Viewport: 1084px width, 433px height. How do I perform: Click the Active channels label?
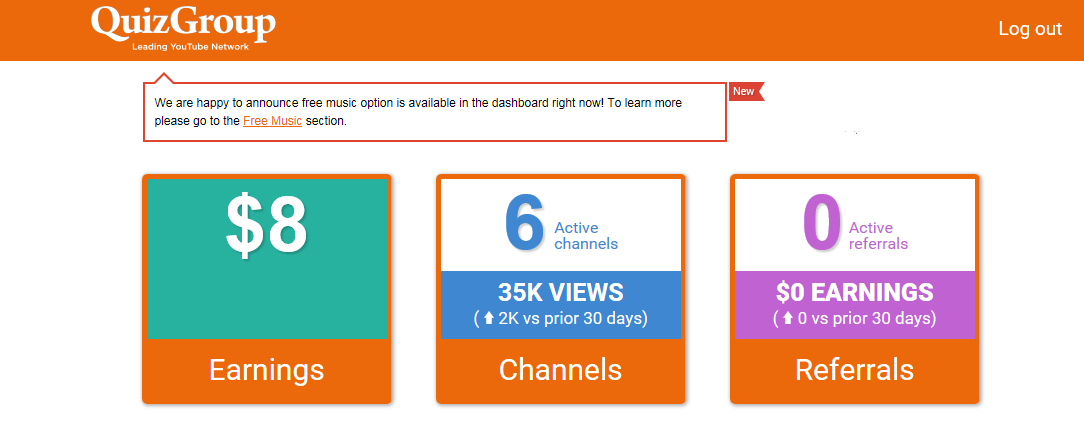[586, 236]
